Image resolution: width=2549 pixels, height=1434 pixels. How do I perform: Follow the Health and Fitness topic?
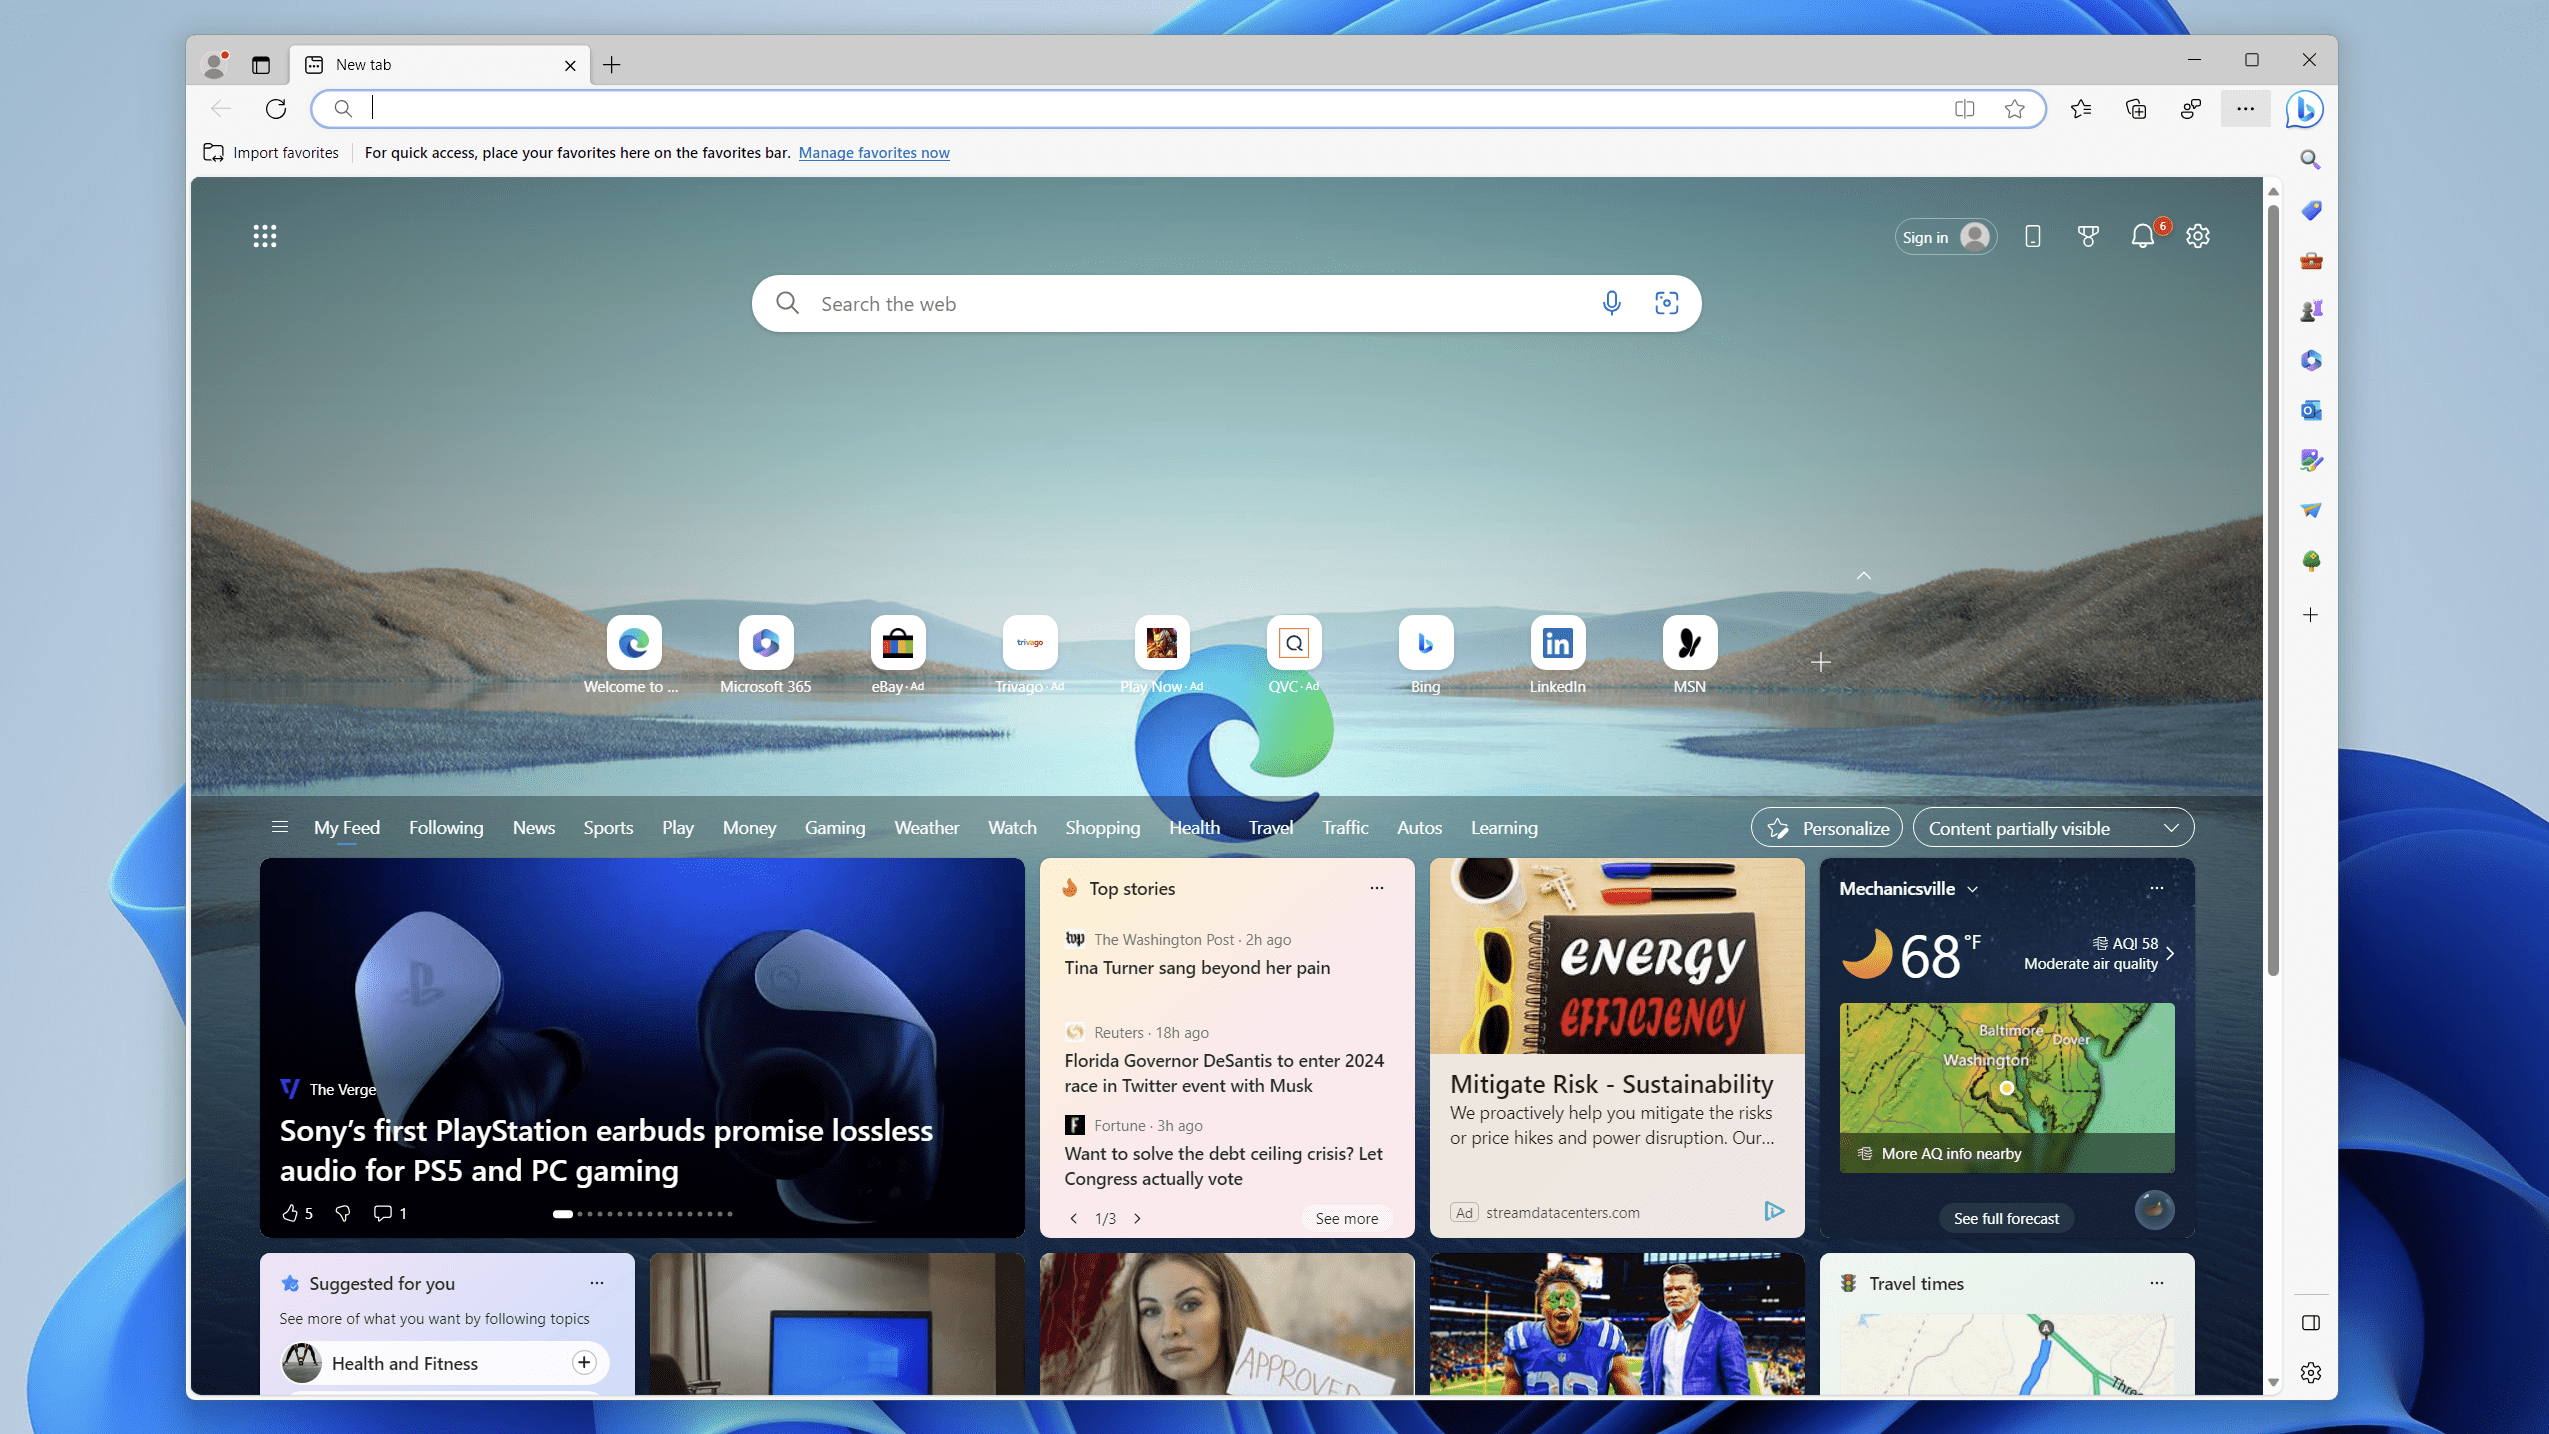[x=584, y=1362]
